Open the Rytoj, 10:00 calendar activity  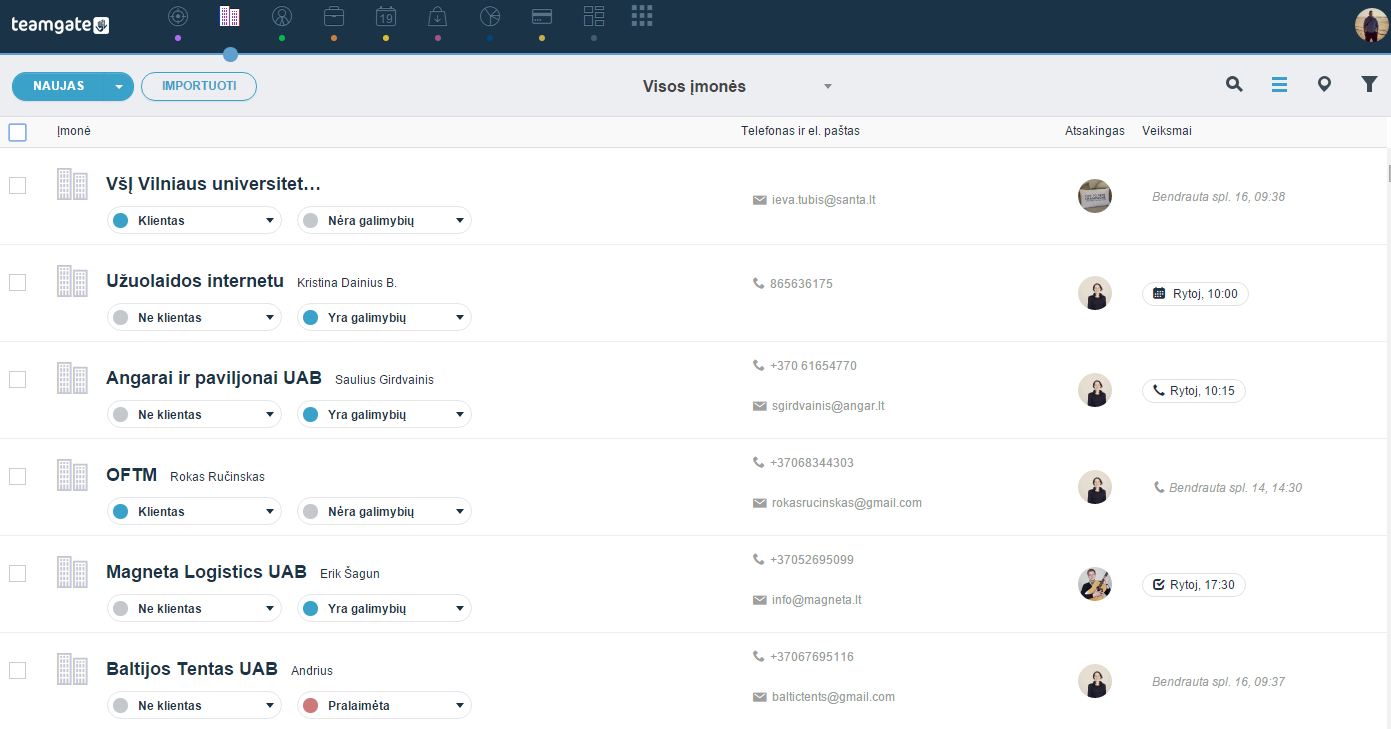(1195, 294)
